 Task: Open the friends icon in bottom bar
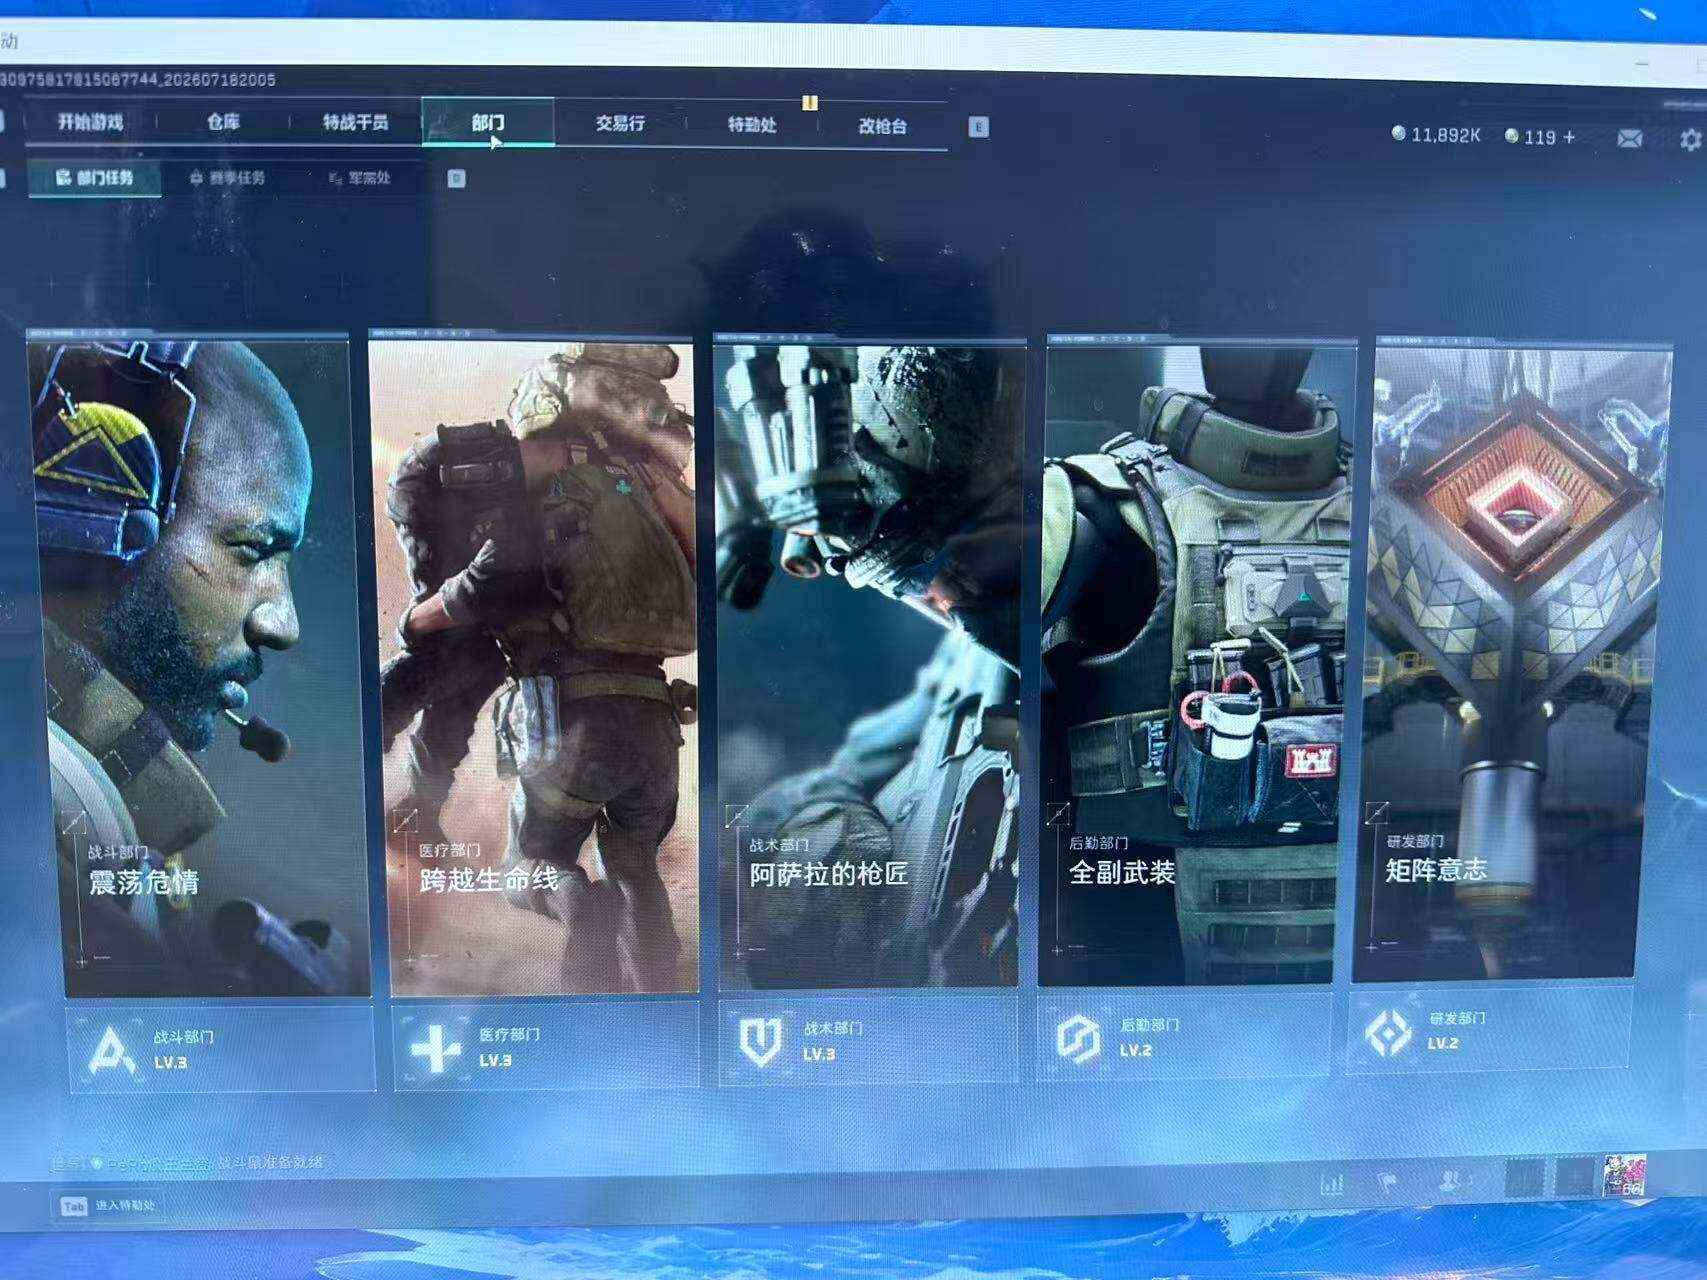(x=1449, y=1182)
